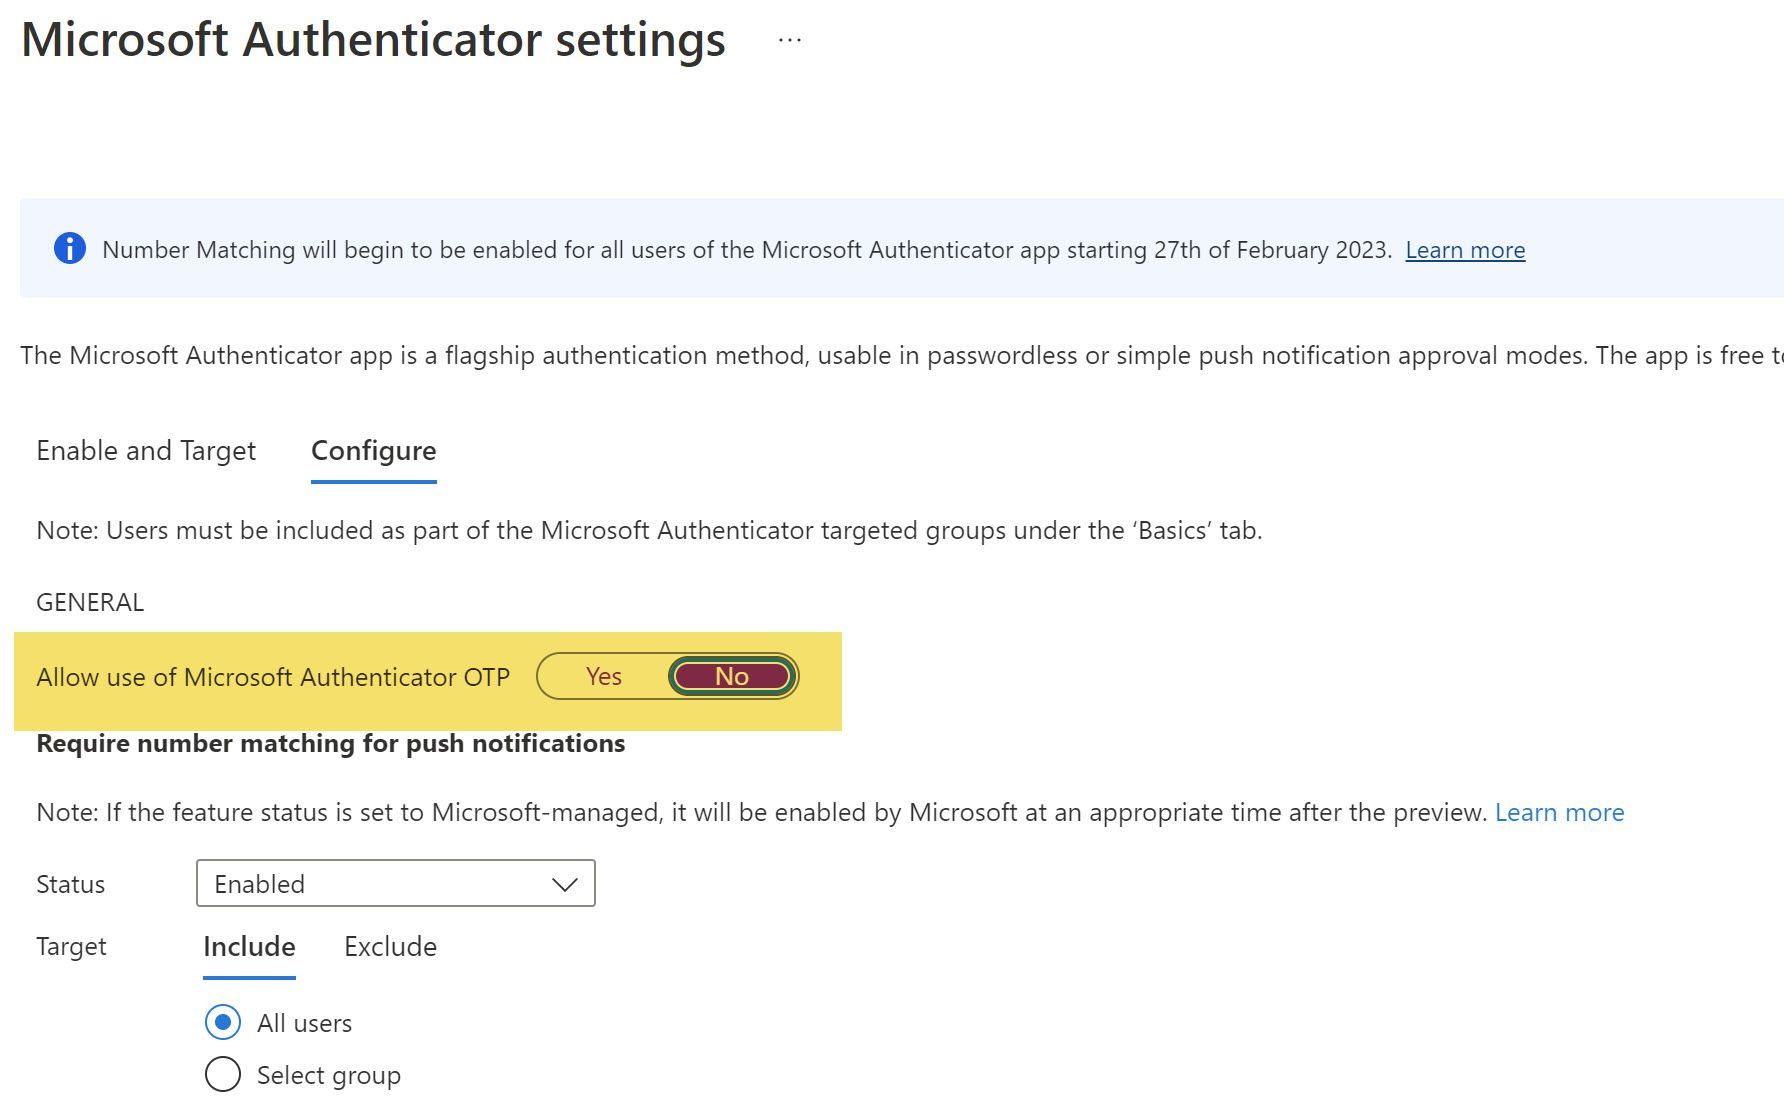Click the blue info icon in the banner
Image resolution: width=1784 pixels, height=1119 pixels.
(x=69, y=248)
